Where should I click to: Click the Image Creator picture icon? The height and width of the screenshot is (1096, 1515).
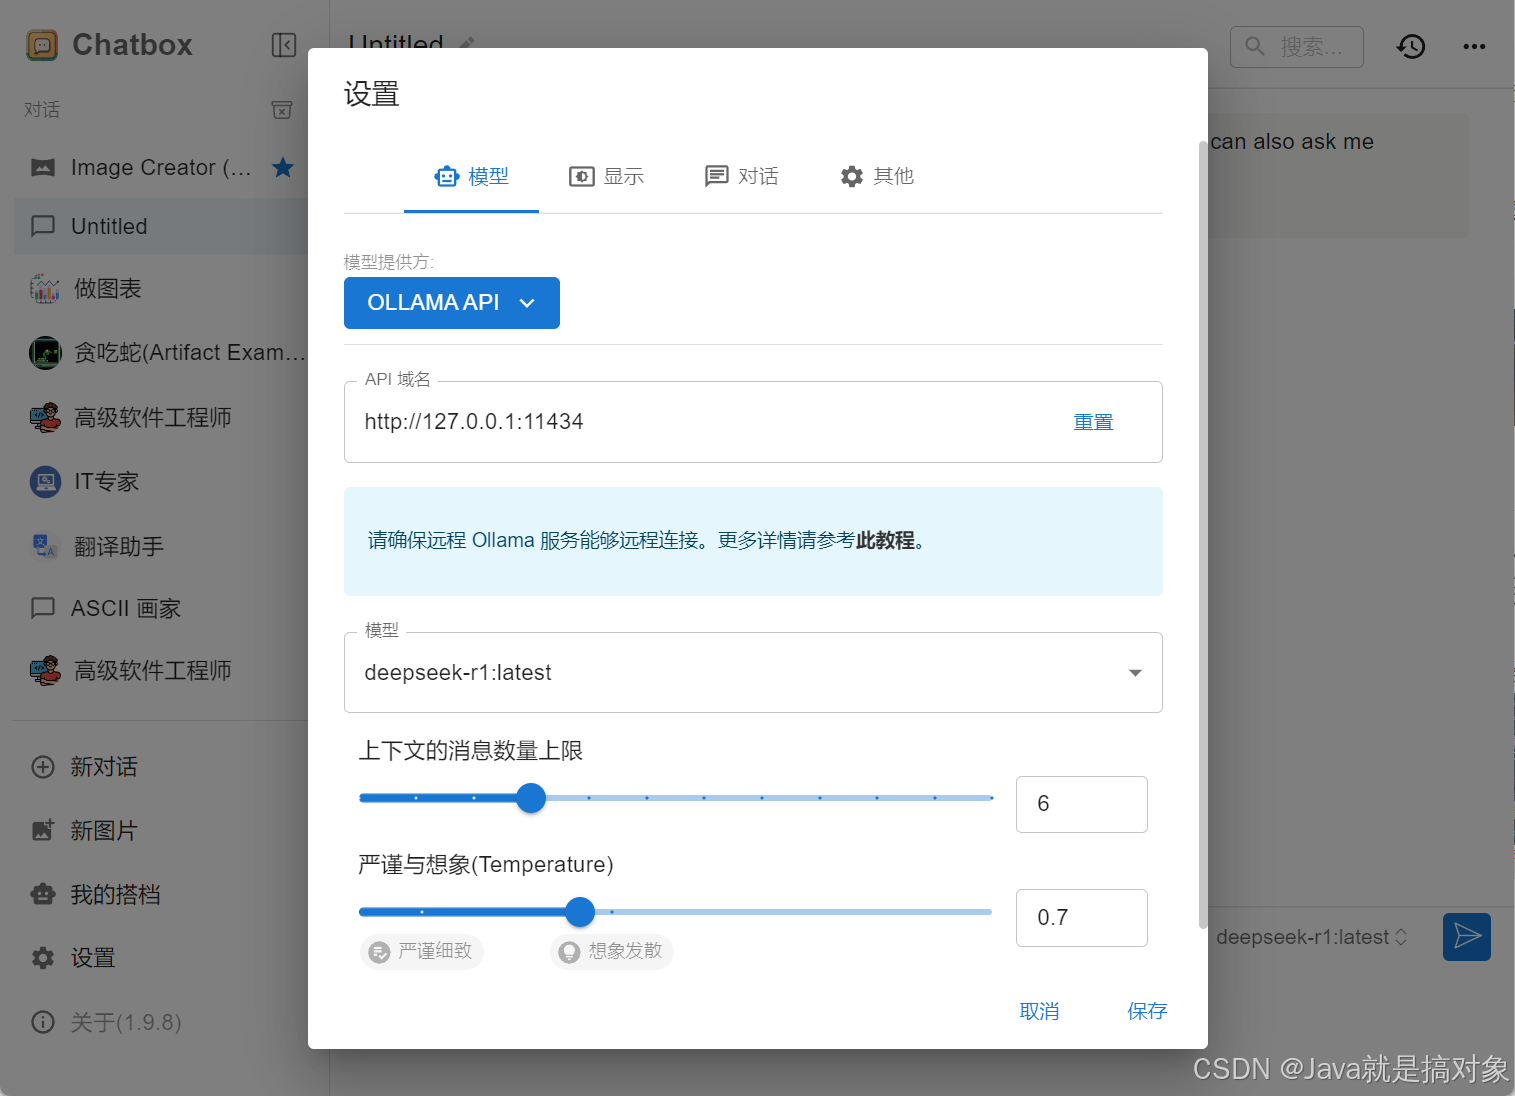pos(43,167)
